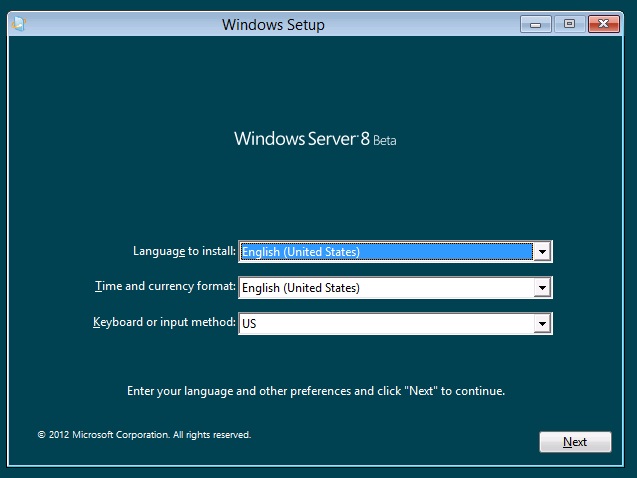Screen dimensions: 637x478
Task: Minimize the Windows Setup window
Action: coord(538,24)
